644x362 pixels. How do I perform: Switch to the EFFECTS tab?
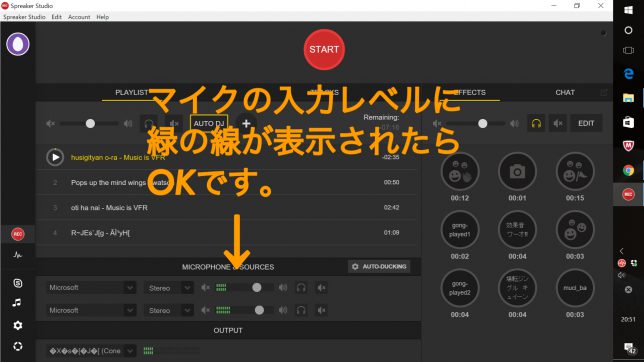click(x=469, y=92)
